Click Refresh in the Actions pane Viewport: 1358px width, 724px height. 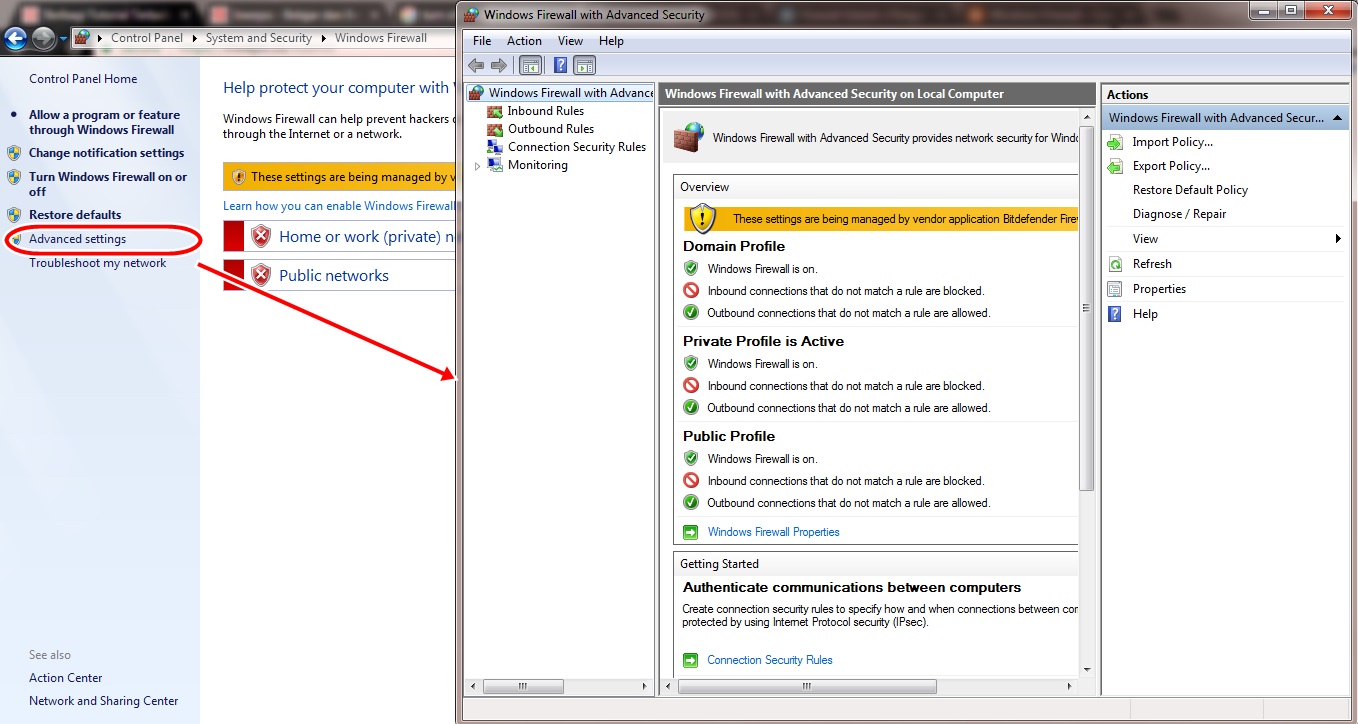pyautogui.click(x=1152, y=264)
